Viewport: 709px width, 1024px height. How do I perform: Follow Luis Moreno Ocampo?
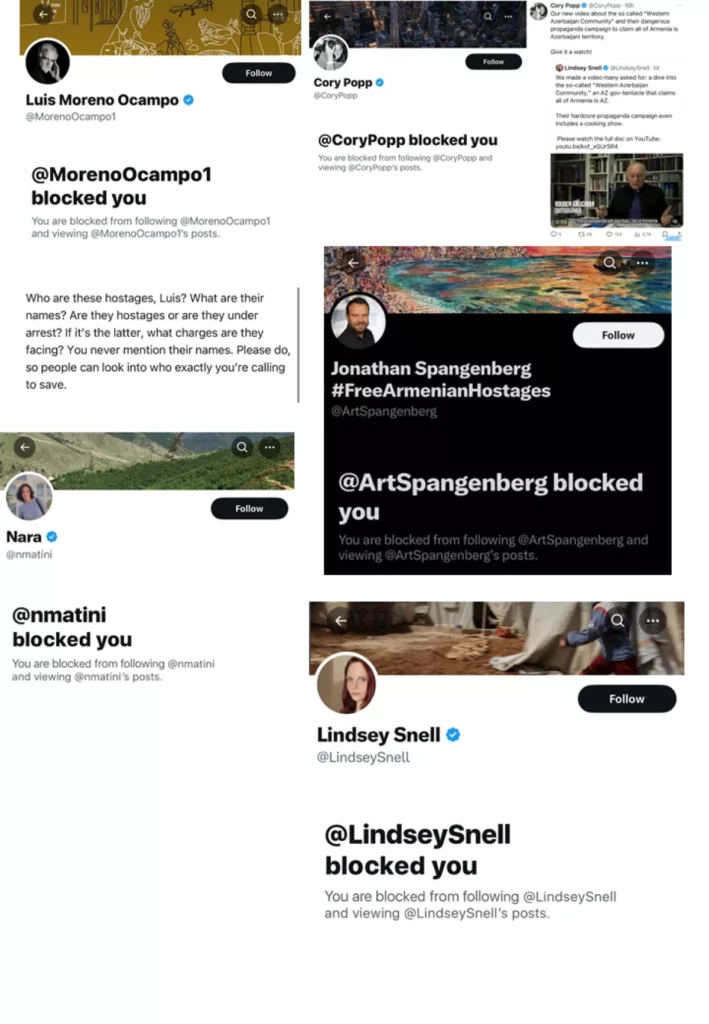[259, 73]
